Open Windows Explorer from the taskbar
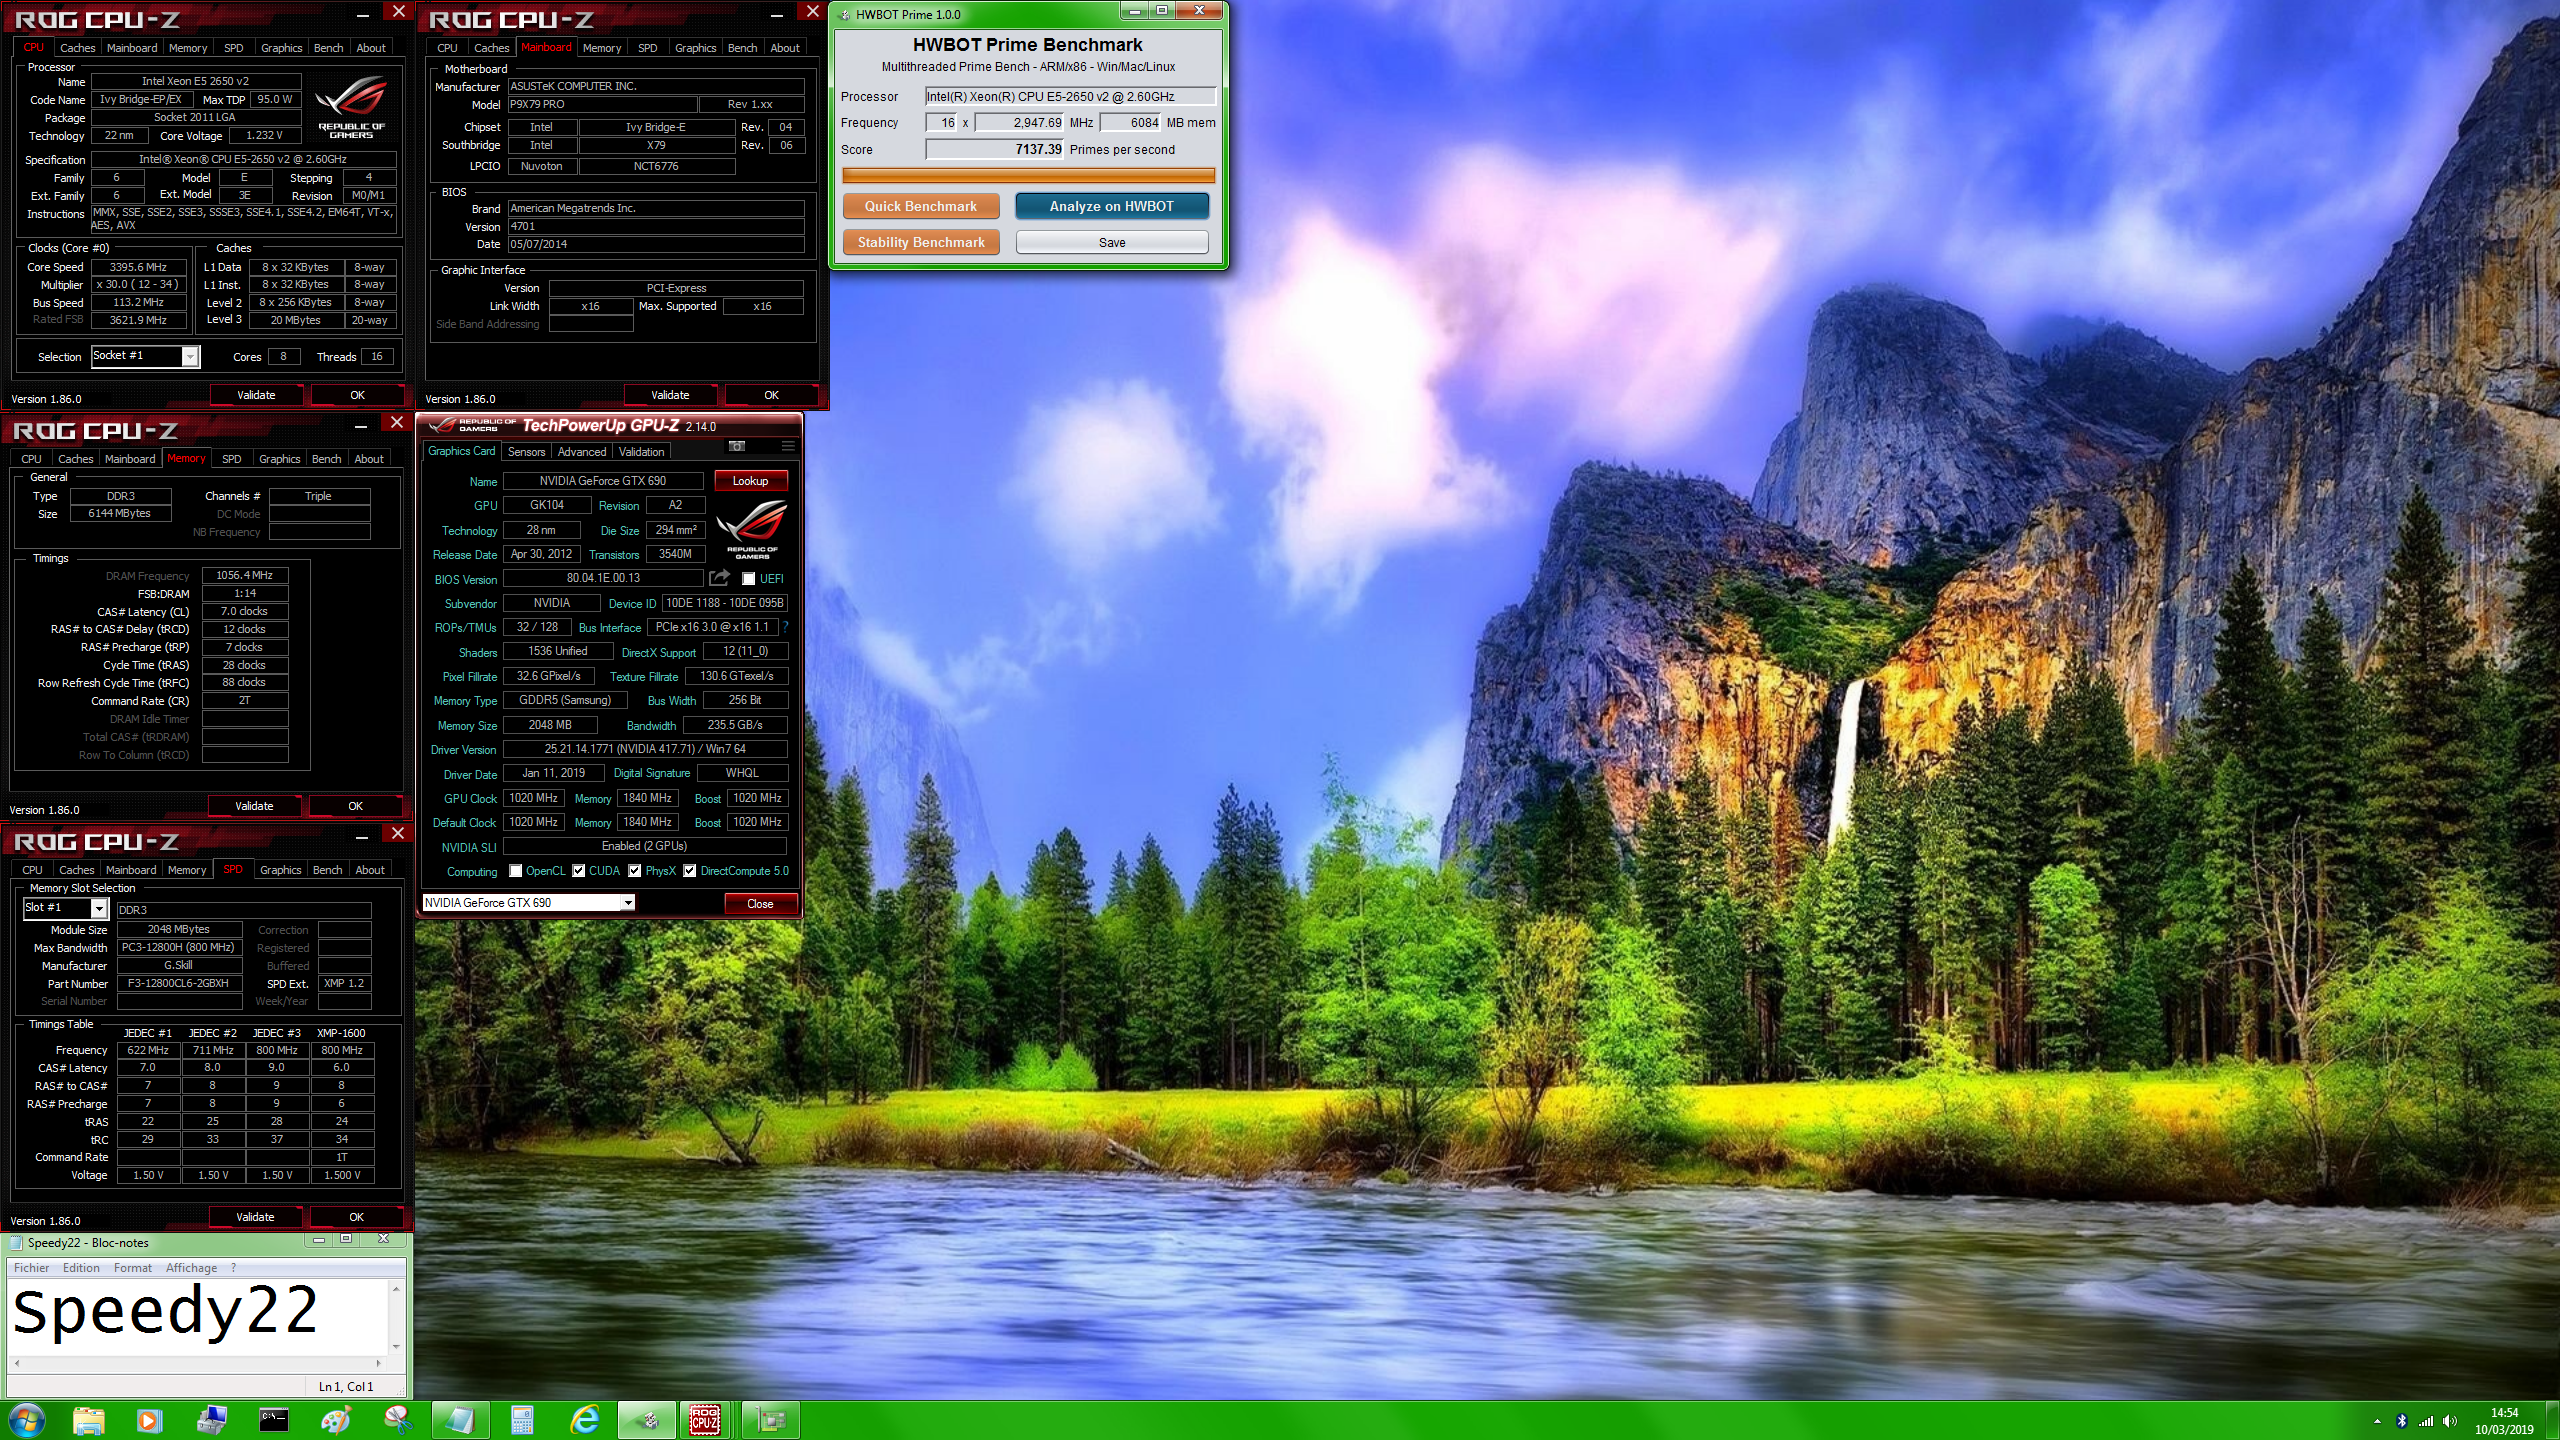Image resolution: width=2560 pixels, height=1440 pixels. (x=88, y=1420)
